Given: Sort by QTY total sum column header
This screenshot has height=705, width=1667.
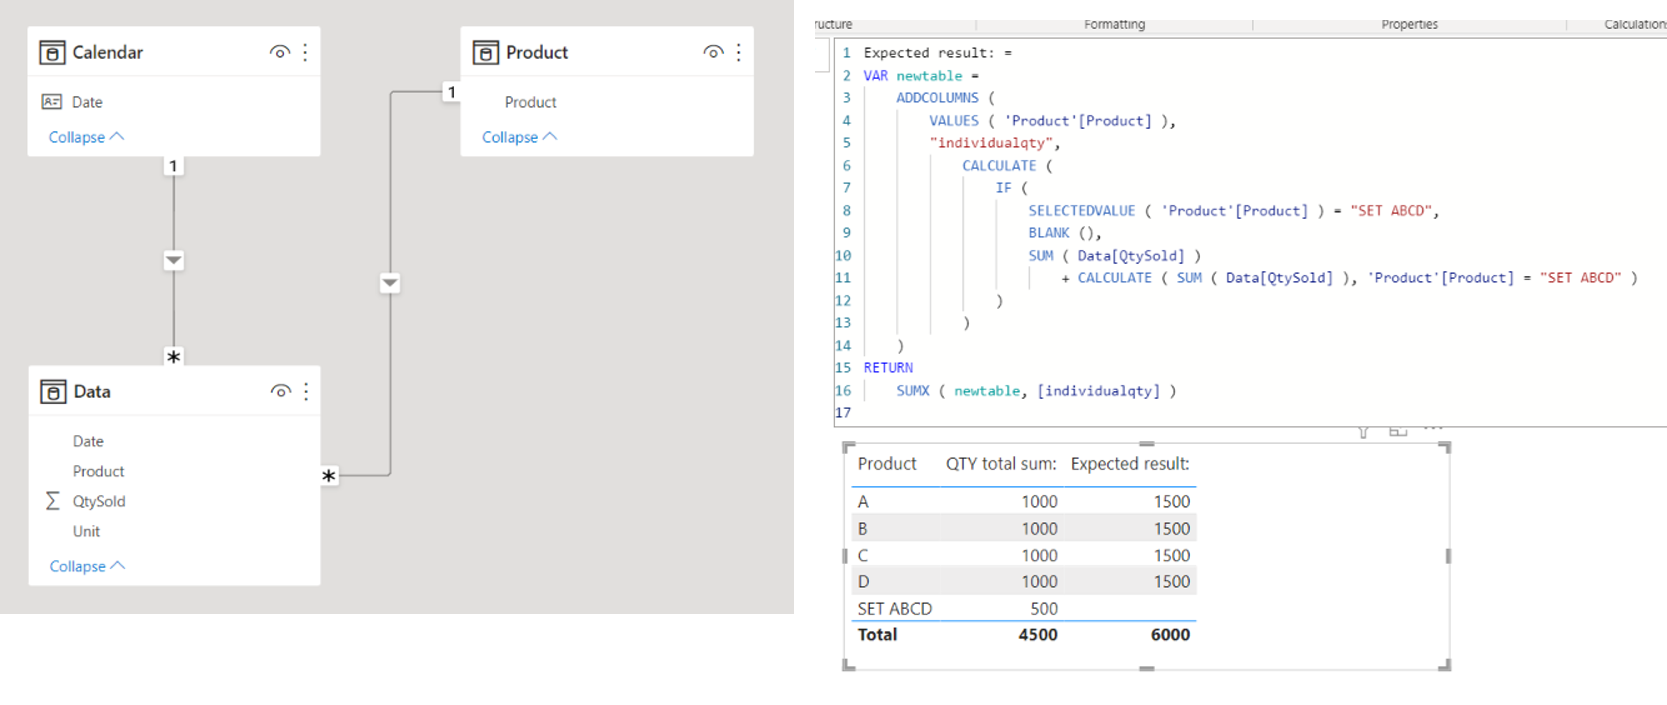Looking at the screenshot, I should [1001, 464].
